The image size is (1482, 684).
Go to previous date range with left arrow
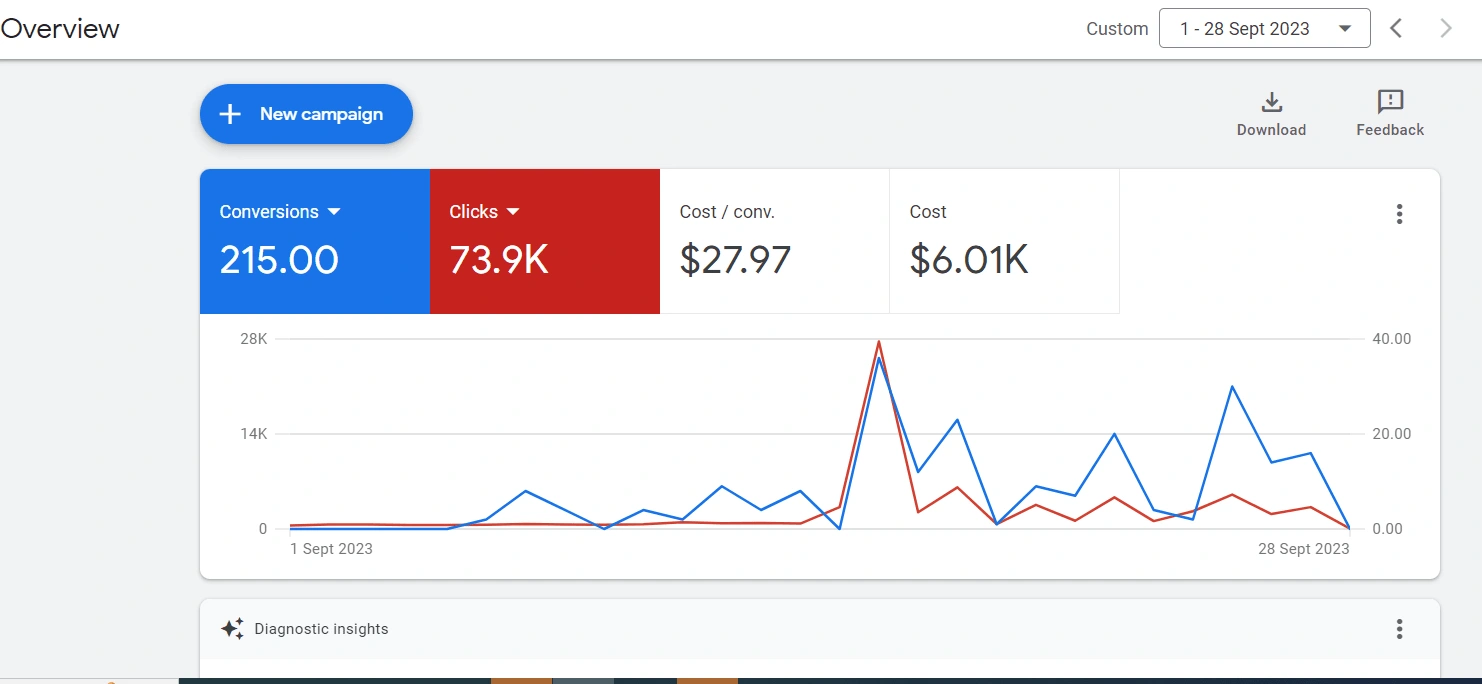[1396, 29]
